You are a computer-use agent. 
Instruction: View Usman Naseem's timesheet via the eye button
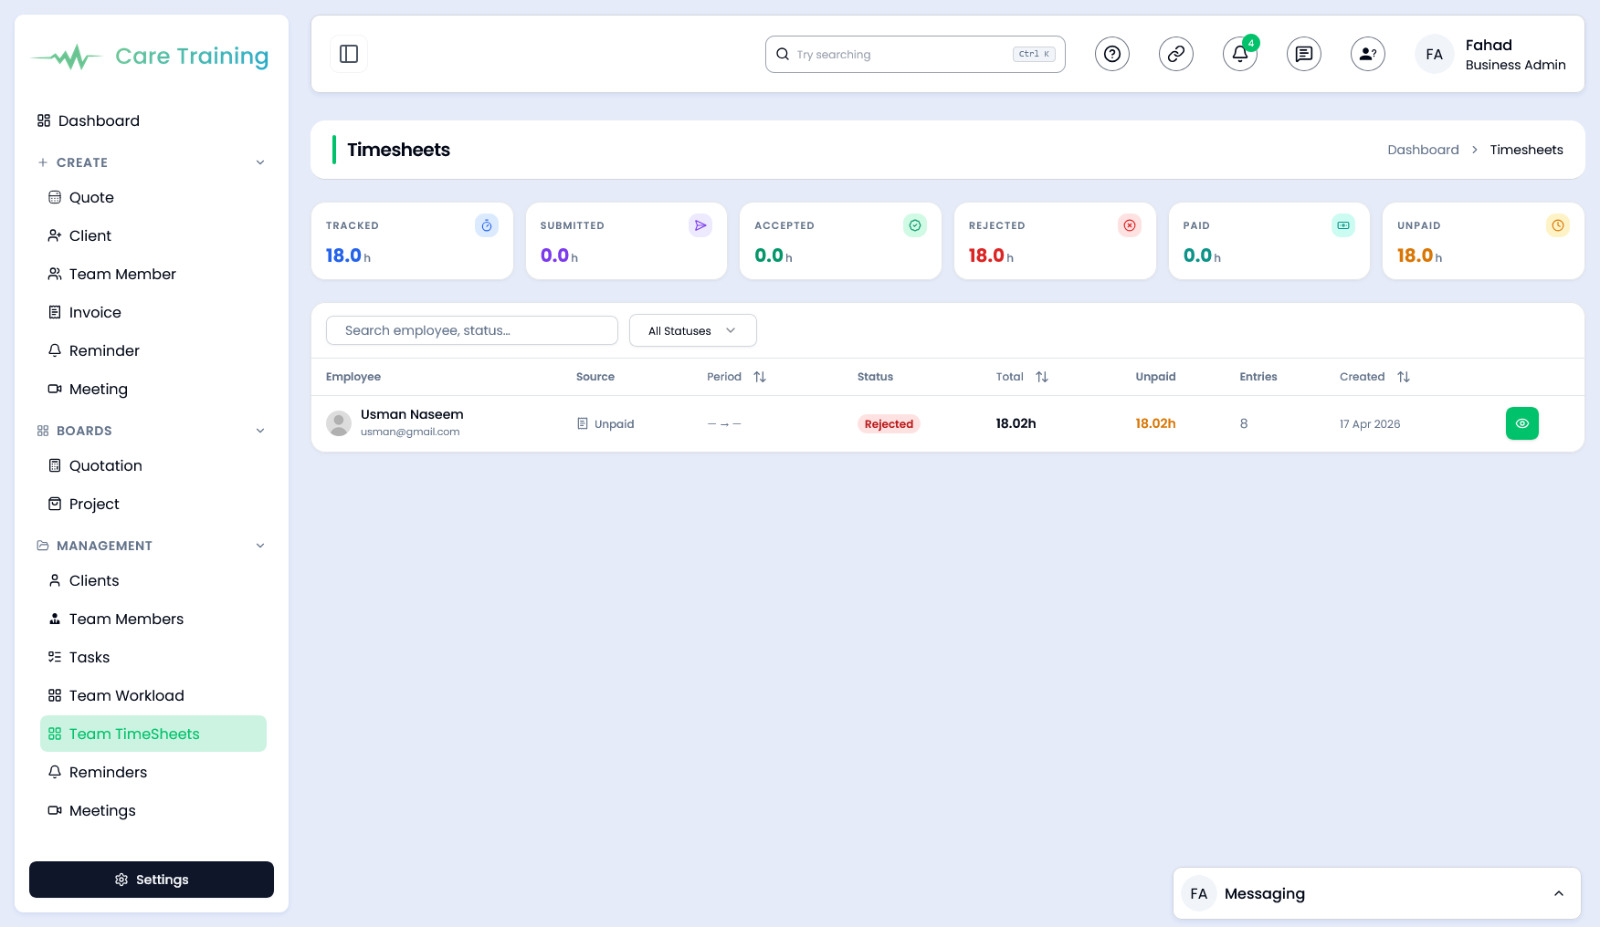(1522, 423)
